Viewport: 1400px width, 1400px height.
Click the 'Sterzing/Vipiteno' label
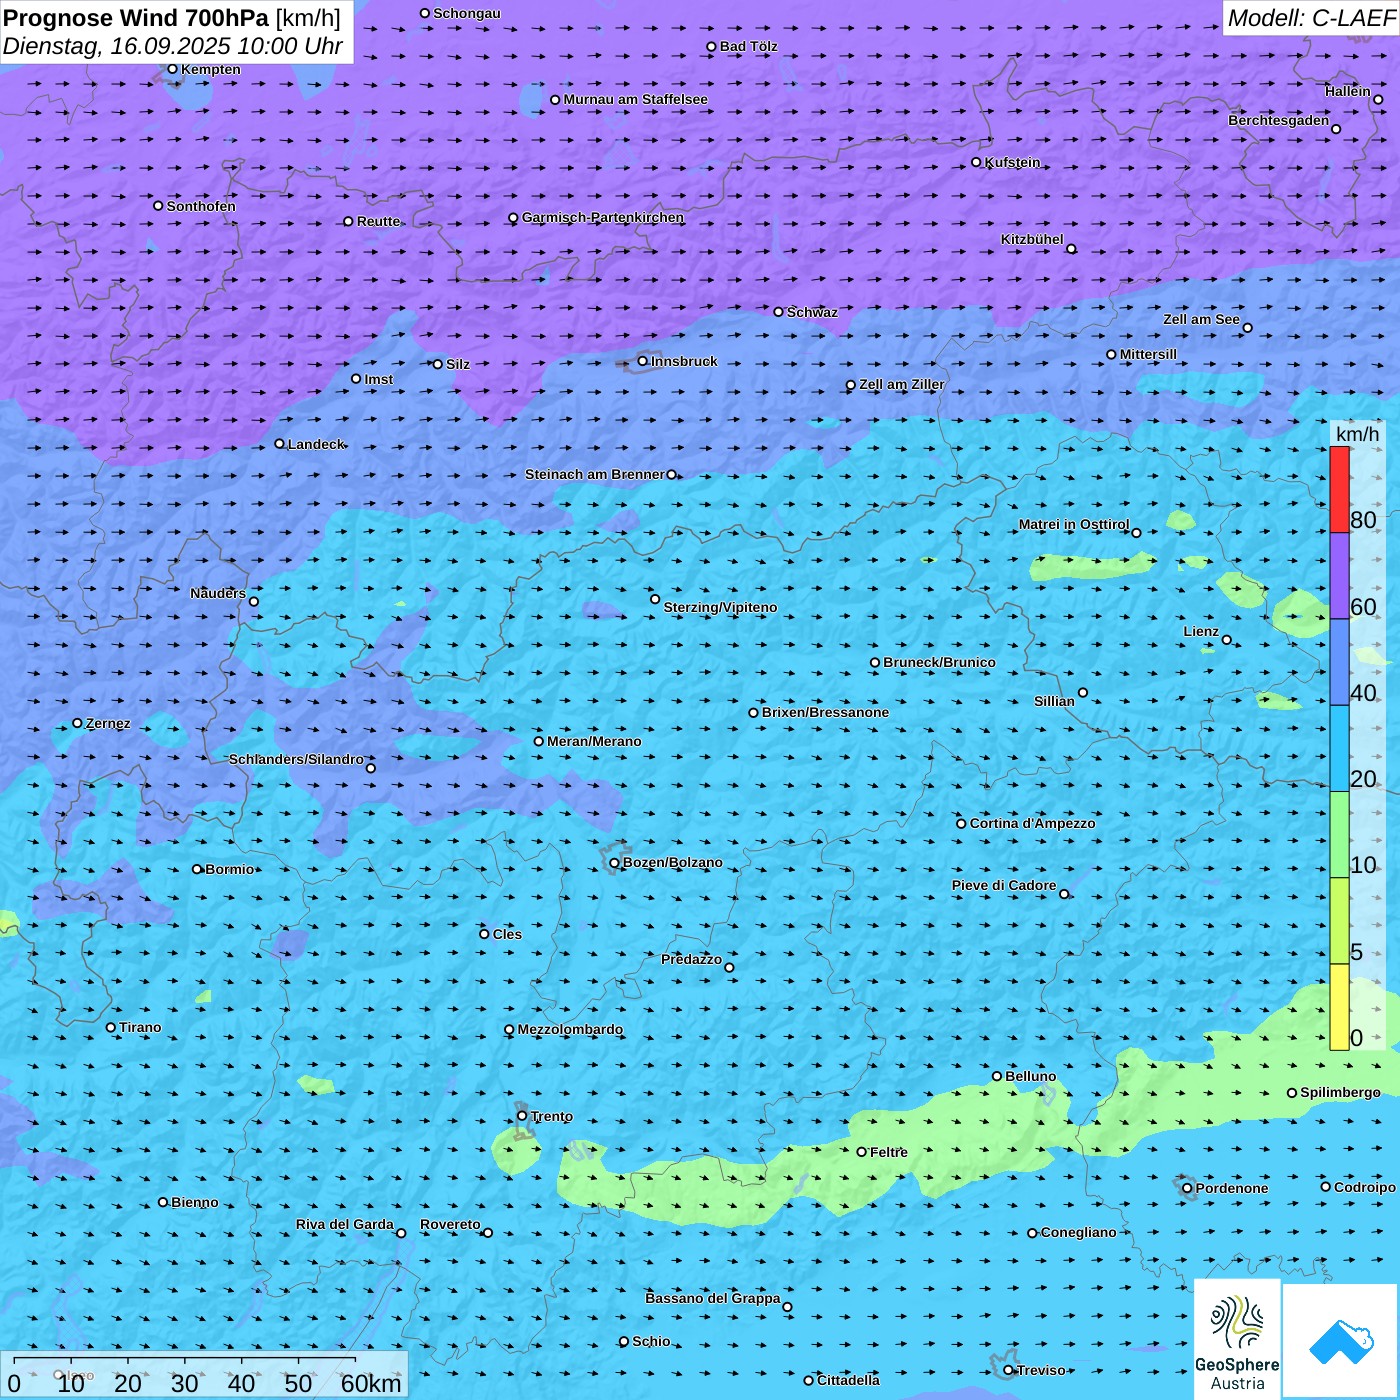pyautogui.click(x=720, y=607)
